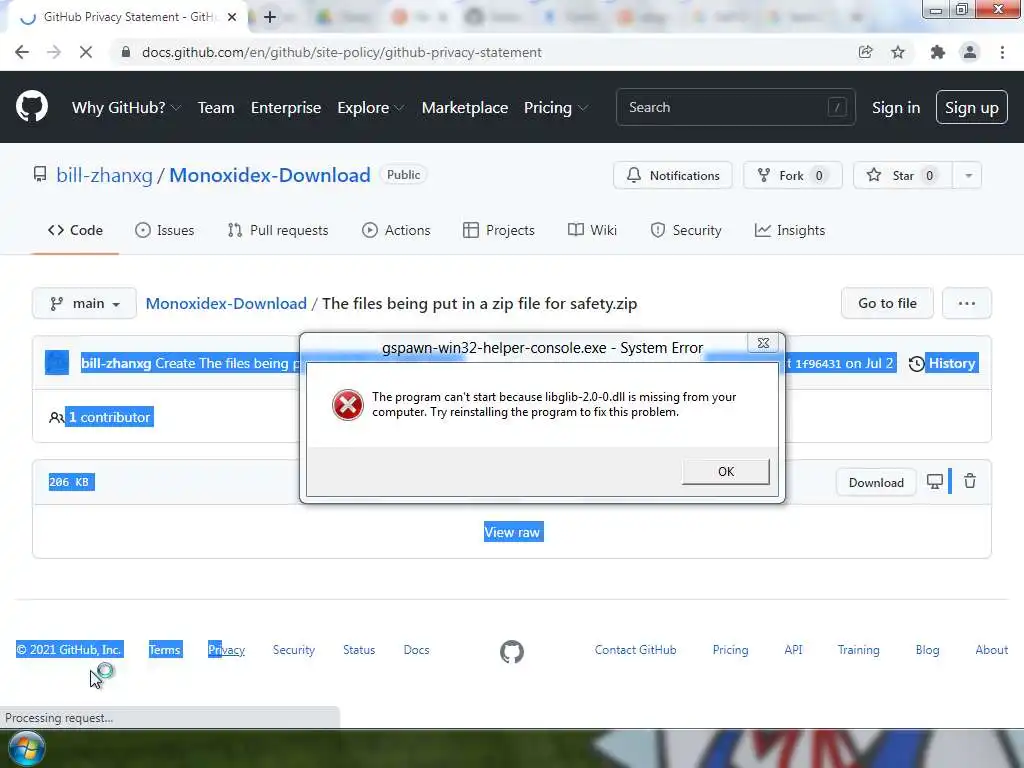1024x768 pixels.
Task: Open the bill-zhanxg owner link
Action: click(x=104, y=175)
